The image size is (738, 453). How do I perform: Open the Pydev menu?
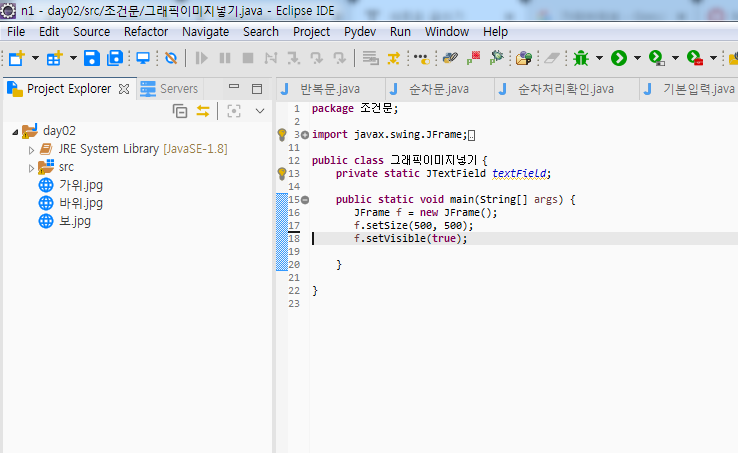(360, 32)
